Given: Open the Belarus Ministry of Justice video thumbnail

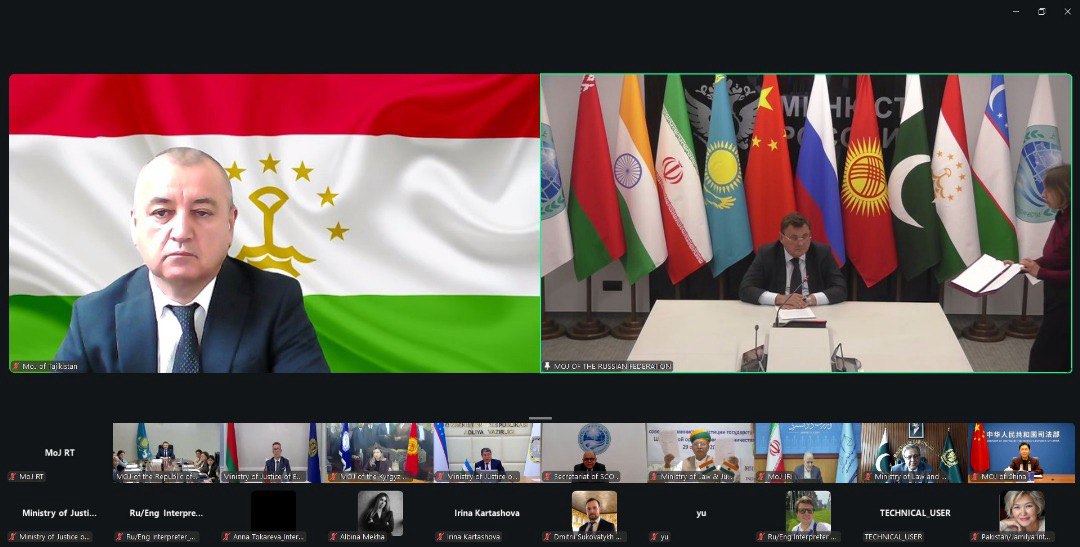Looking at the screenshot, I should pyautogui.click(x=273, y=453).
